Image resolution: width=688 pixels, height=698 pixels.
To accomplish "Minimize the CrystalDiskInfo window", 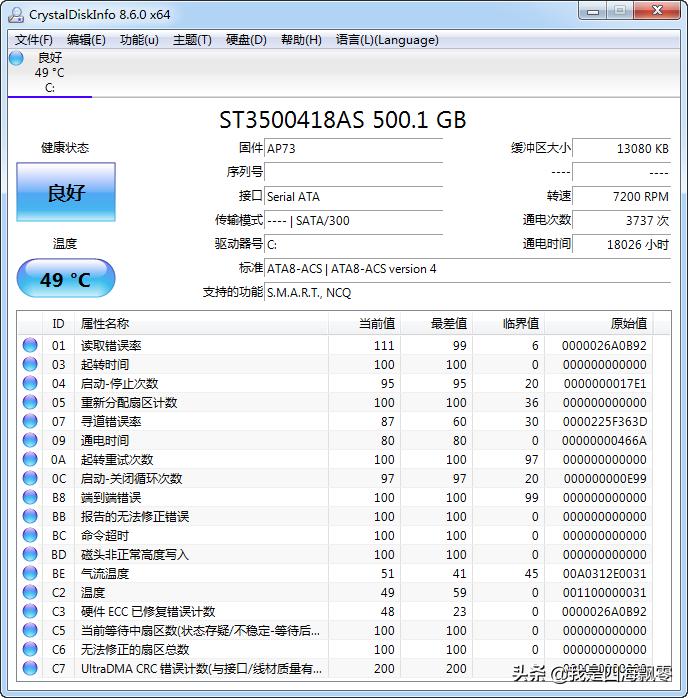I will point(593,11).
